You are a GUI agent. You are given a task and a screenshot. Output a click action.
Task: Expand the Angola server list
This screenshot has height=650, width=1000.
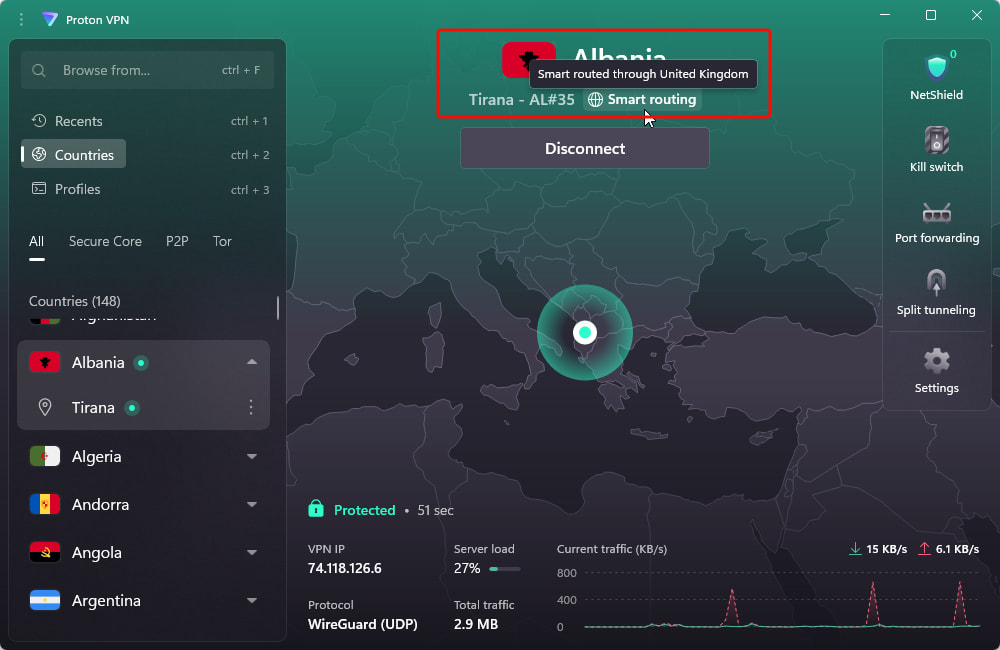[252, 552]
